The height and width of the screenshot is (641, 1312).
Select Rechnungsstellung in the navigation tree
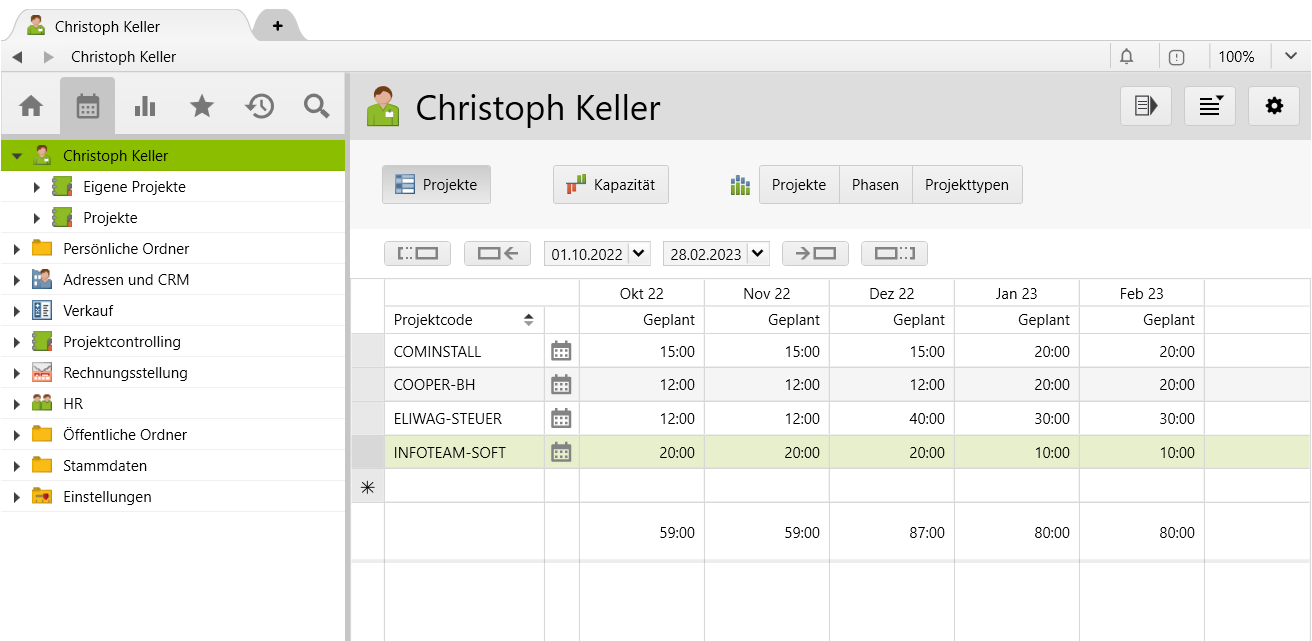point(125,373)
